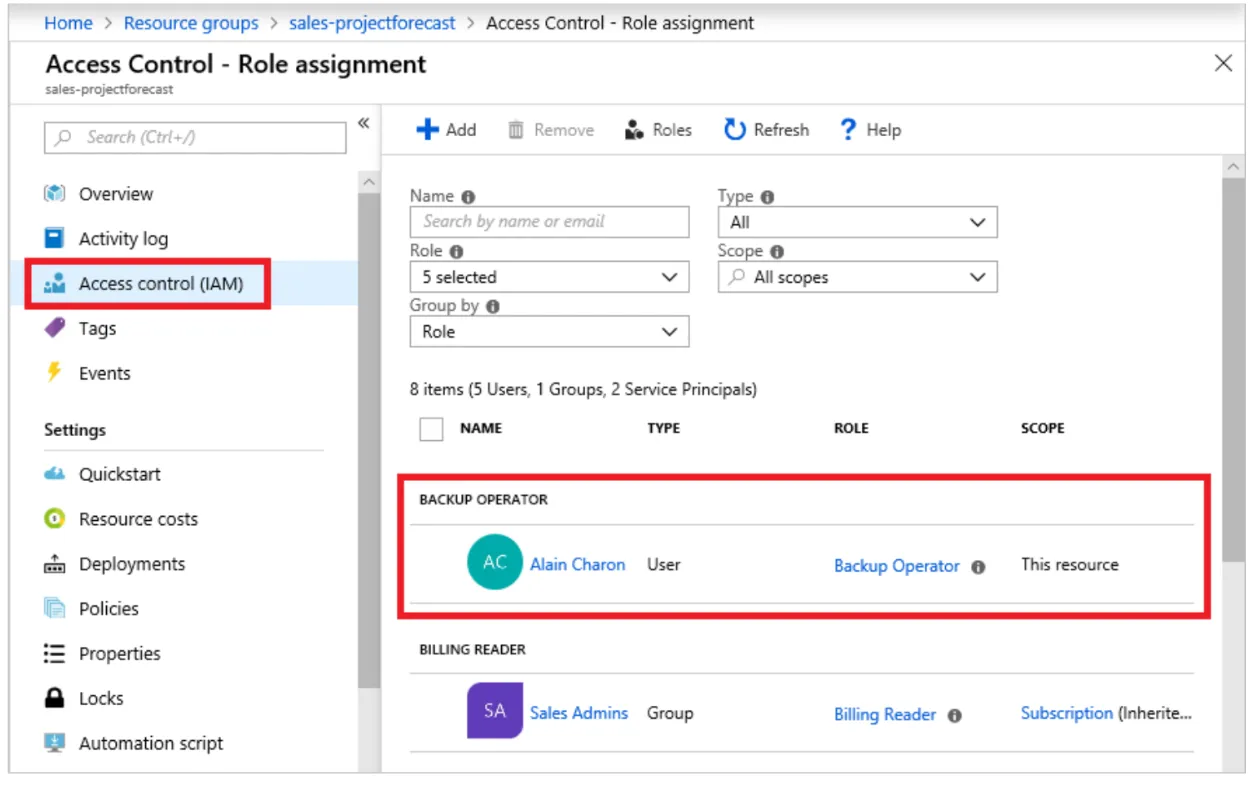This screenshot has height=789, width=1260.
Task: Click the Roles icon in toolbar
Action: [634, 130]
